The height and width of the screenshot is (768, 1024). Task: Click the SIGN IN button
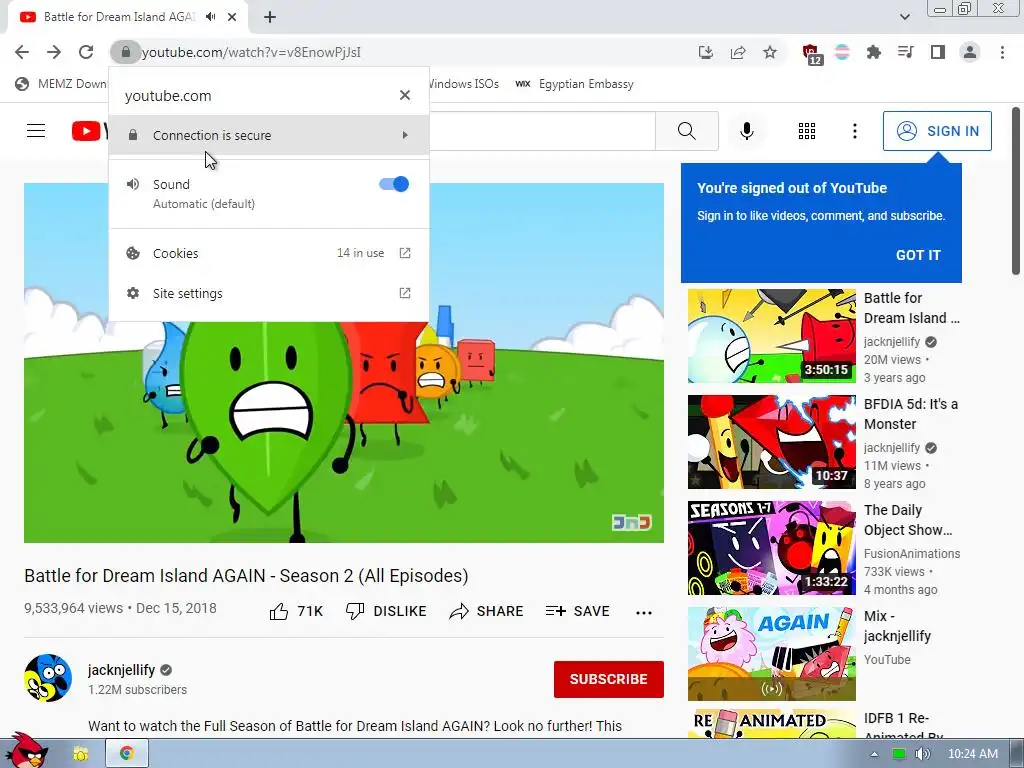point(937,131)
